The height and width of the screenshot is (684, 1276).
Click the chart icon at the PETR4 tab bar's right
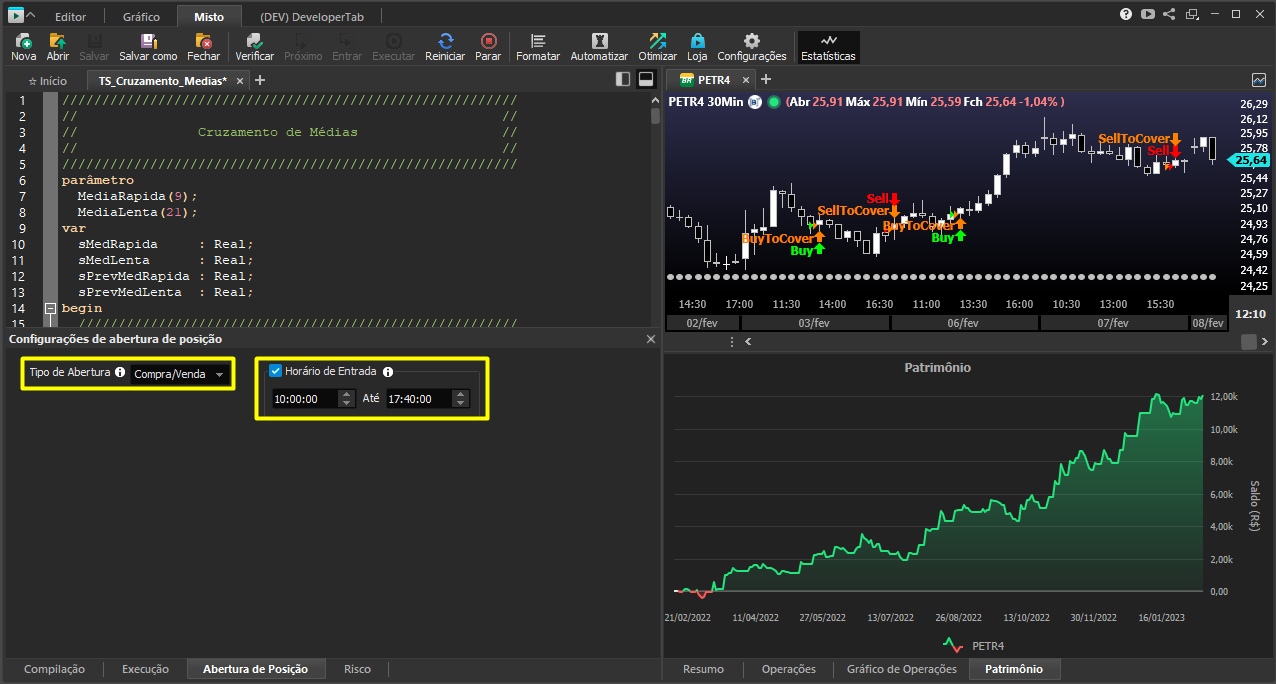1259,79
